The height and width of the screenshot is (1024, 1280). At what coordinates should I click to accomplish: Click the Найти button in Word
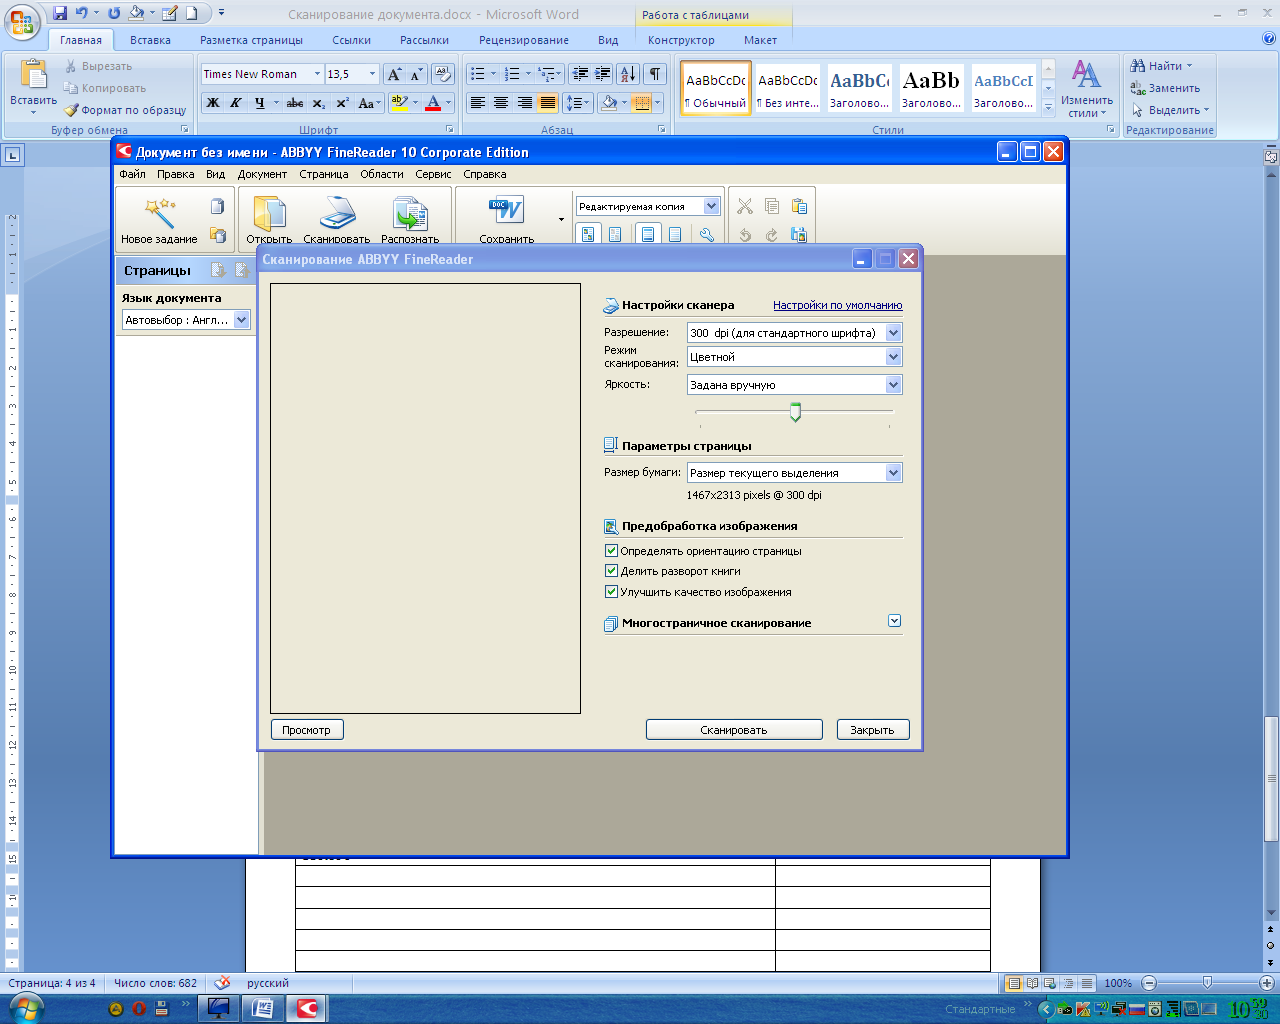pyautogui.click(x=1161, y=66)
